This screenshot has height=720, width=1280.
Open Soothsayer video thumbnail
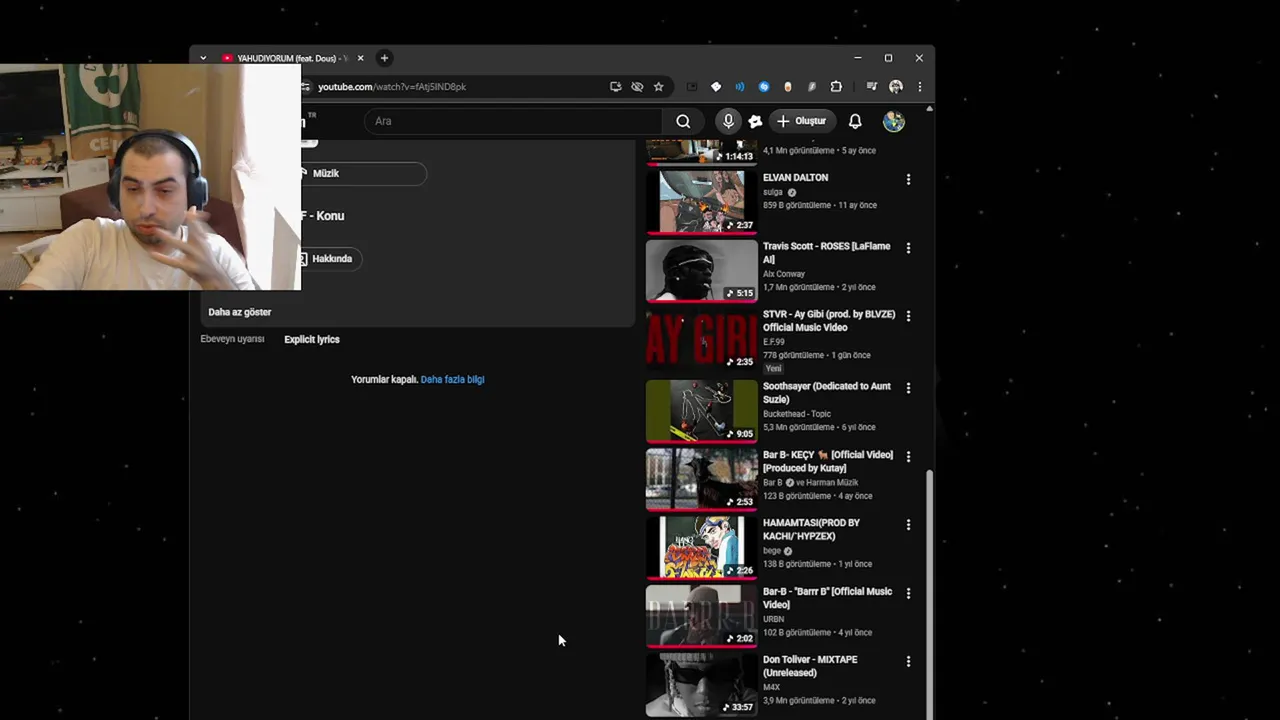click(701, 410)
